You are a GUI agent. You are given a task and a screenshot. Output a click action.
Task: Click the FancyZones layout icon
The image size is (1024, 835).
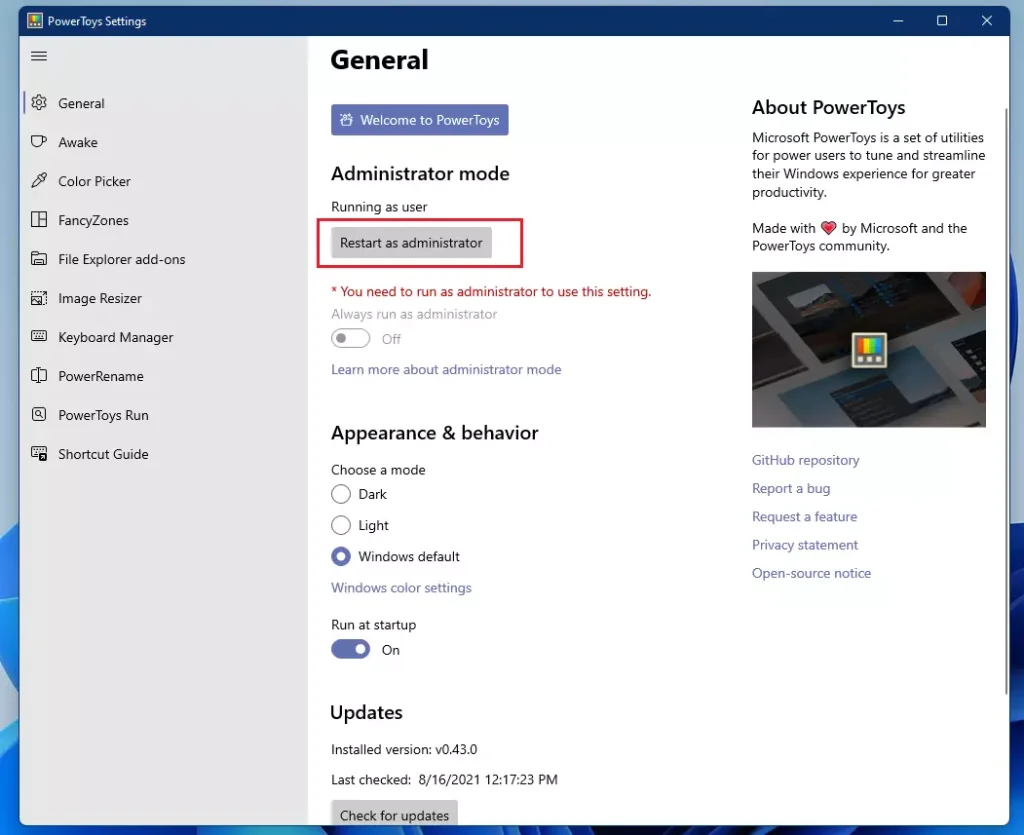tap(39, 219)
